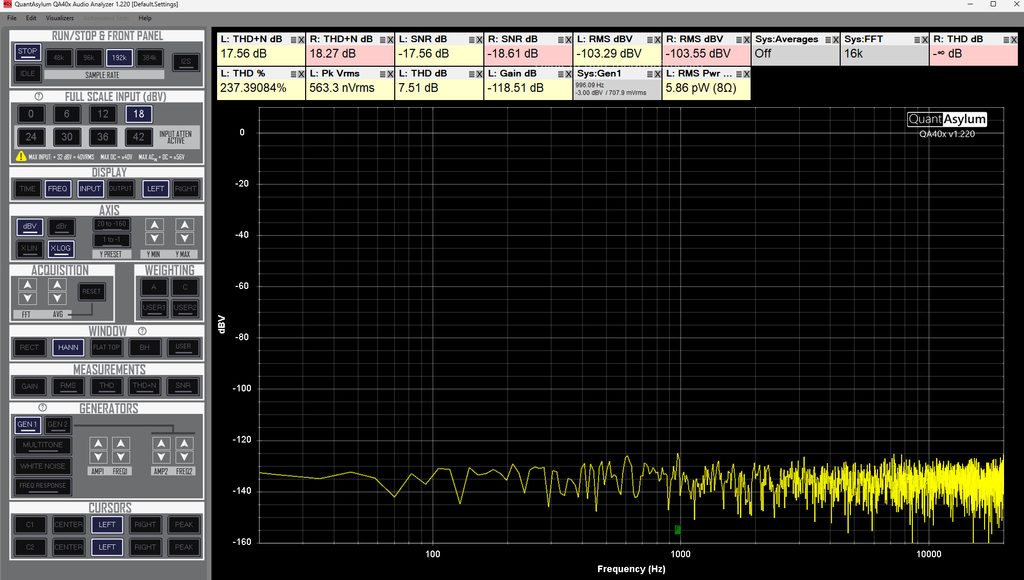The image size is (1024, 580).
Task: Open menu icon on R: THD+N dB tile
Action: [x=383, y=40]
